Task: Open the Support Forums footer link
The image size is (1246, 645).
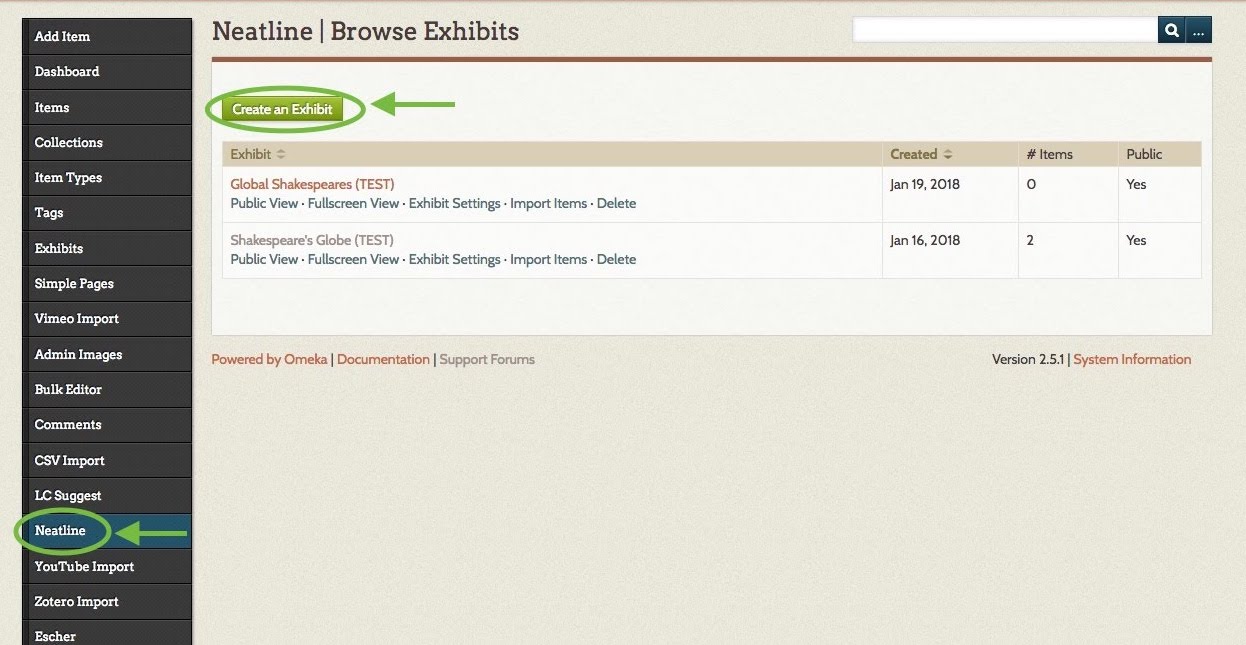Action: click(487, 359)
